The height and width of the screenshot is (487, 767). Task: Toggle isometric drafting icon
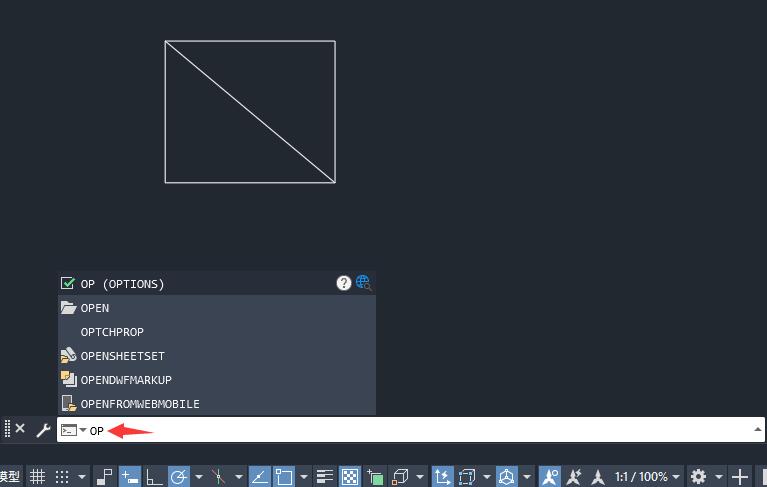tap(218, 476)
